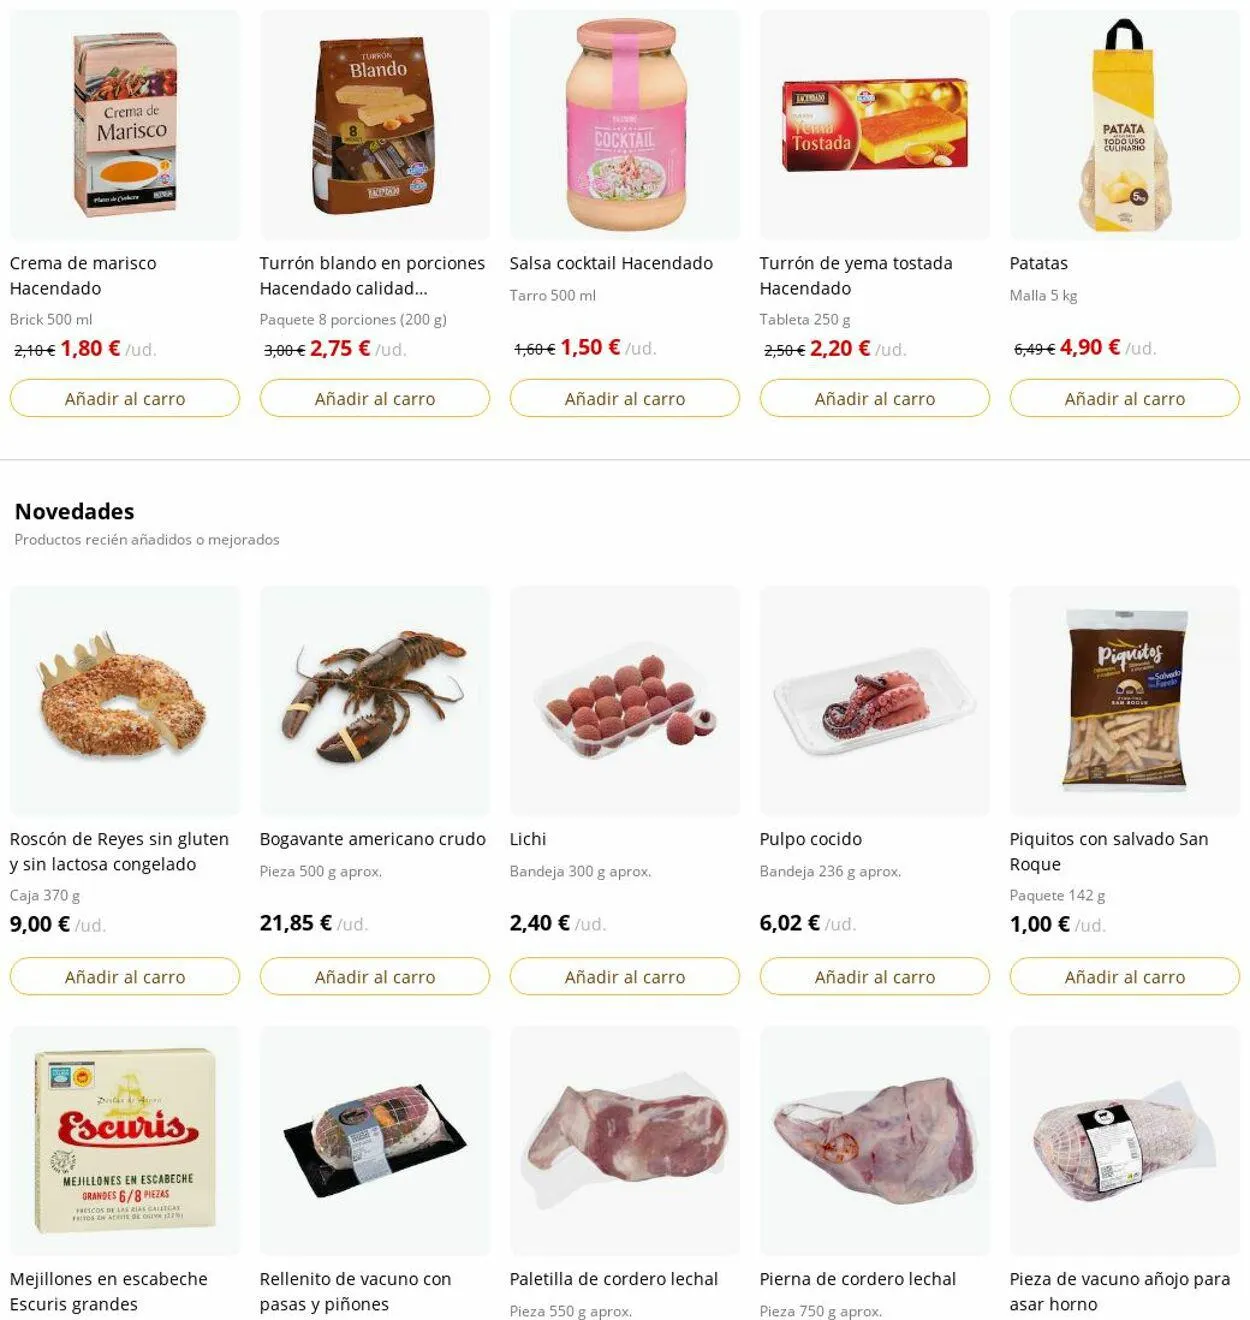
Task: Add Crema de marisco Hacendado to cart
Action: click(125, 398)
